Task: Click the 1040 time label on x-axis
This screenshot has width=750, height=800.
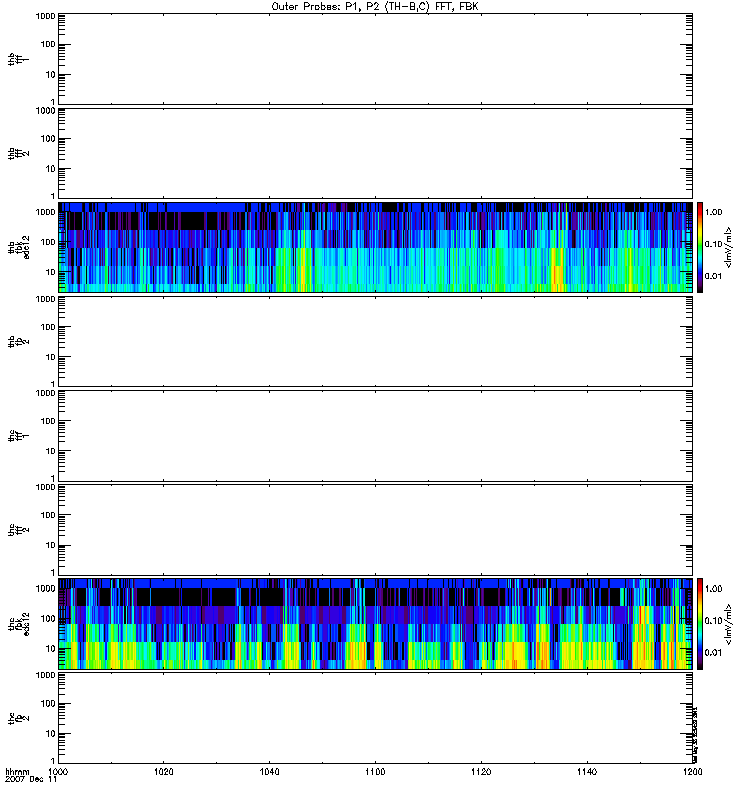Action: point(270,772)
